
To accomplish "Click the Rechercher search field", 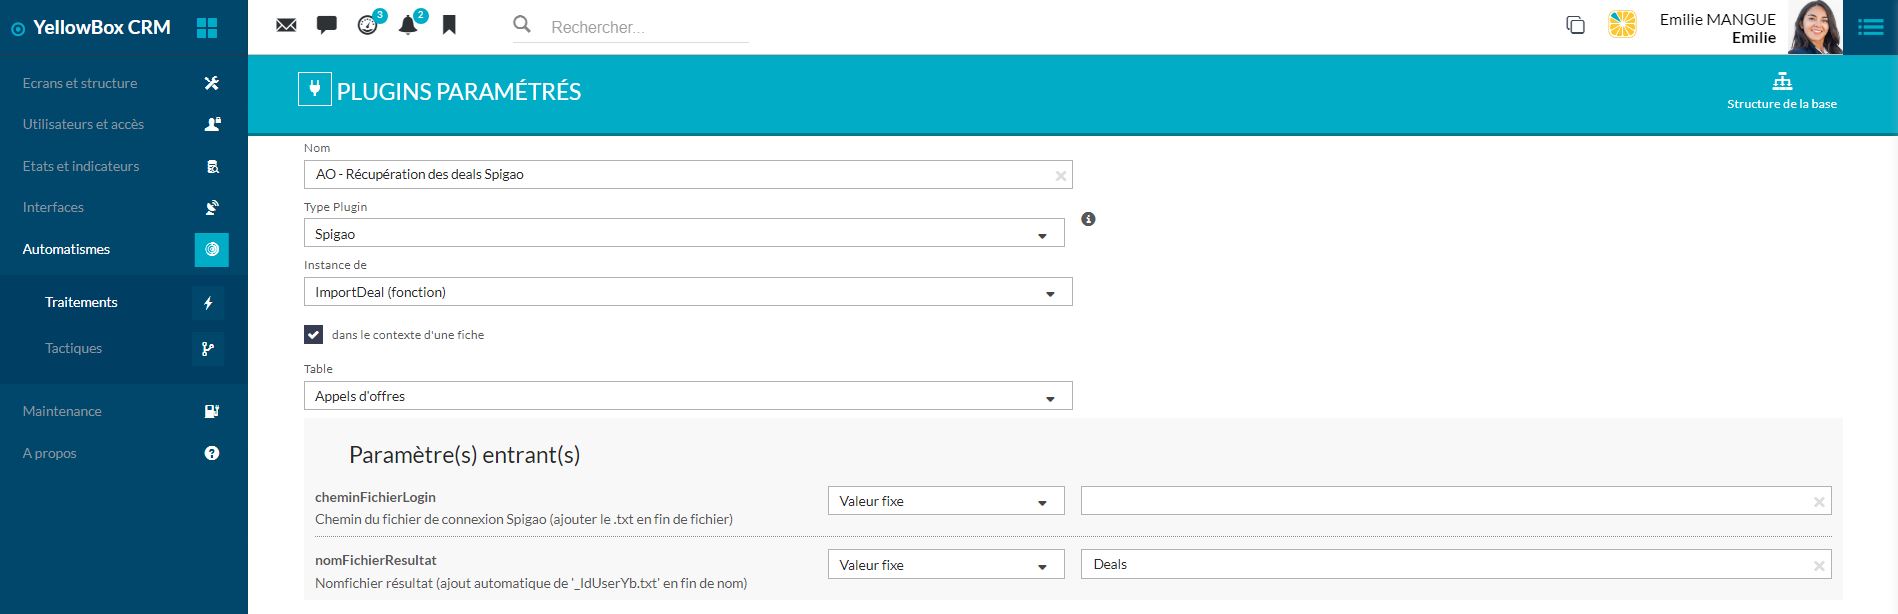I will pos(646,27).
